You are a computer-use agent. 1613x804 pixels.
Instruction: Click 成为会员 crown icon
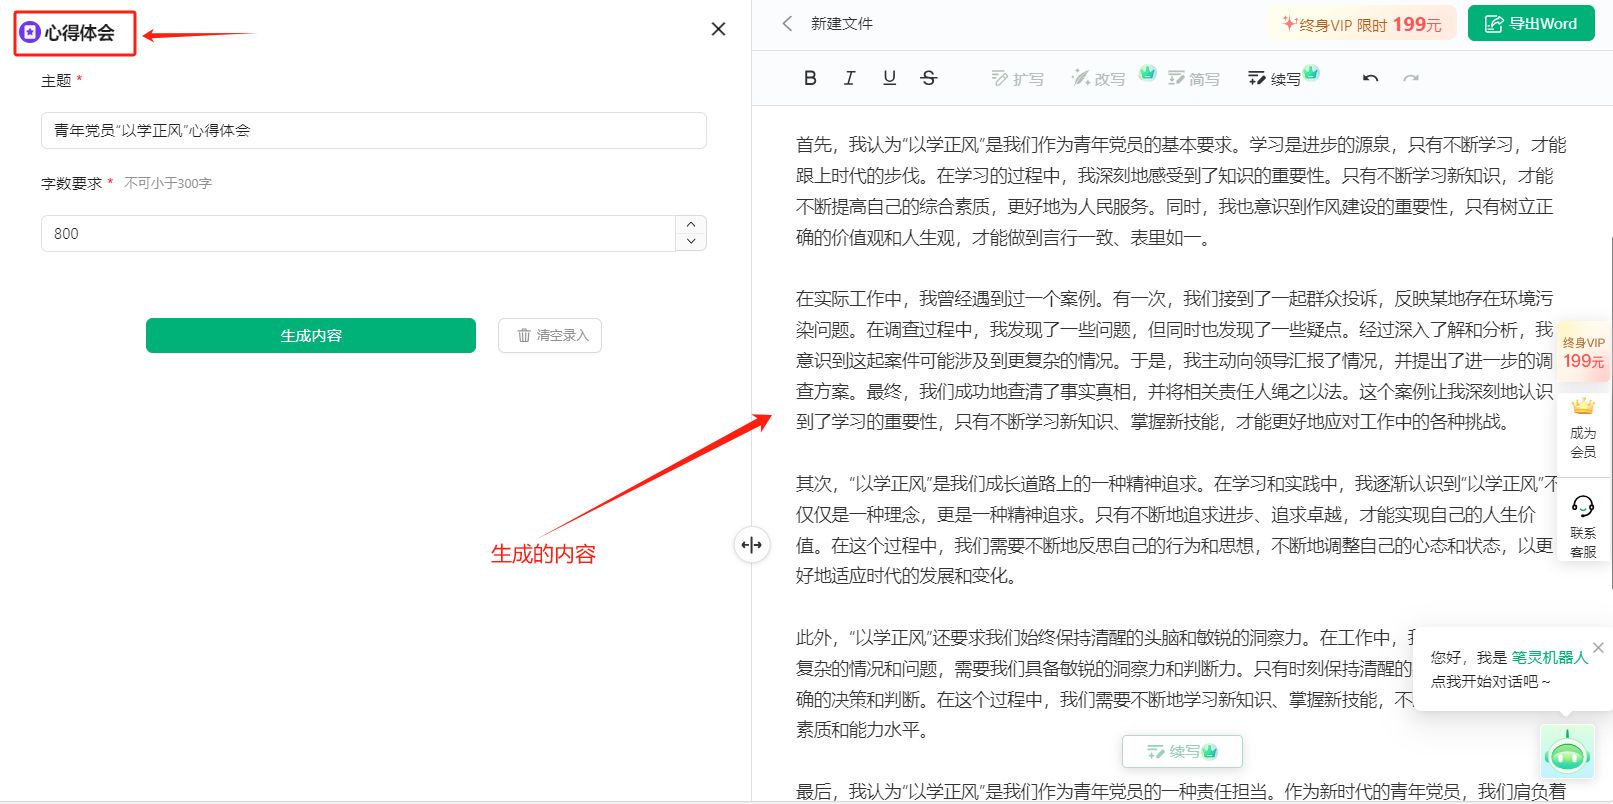1583,407
